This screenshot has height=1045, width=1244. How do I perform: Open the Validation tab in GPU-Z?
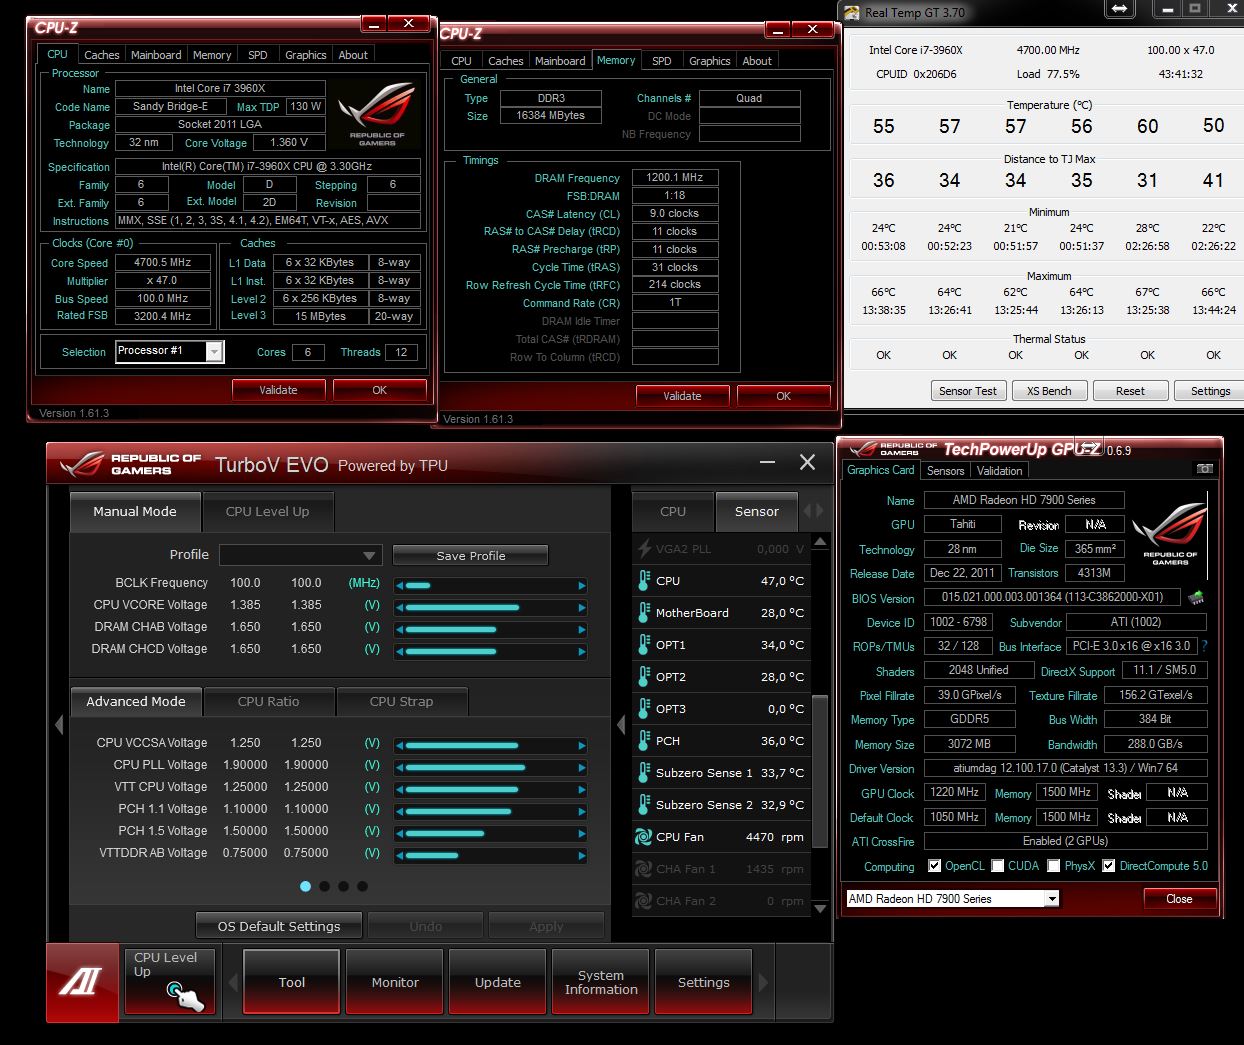coord(999,471)
